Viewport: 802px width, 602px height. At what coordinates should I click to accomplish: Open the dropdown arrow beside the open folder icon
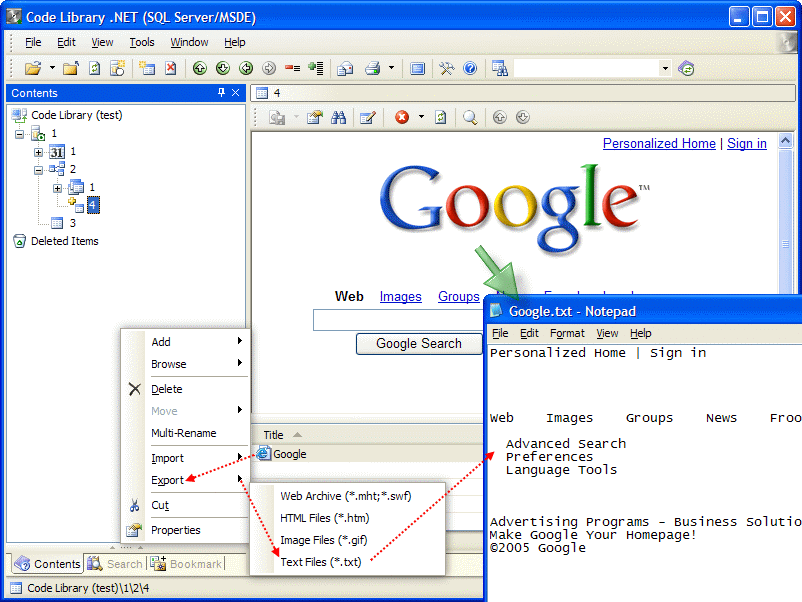pyautogui.click(x=52, y=68)
